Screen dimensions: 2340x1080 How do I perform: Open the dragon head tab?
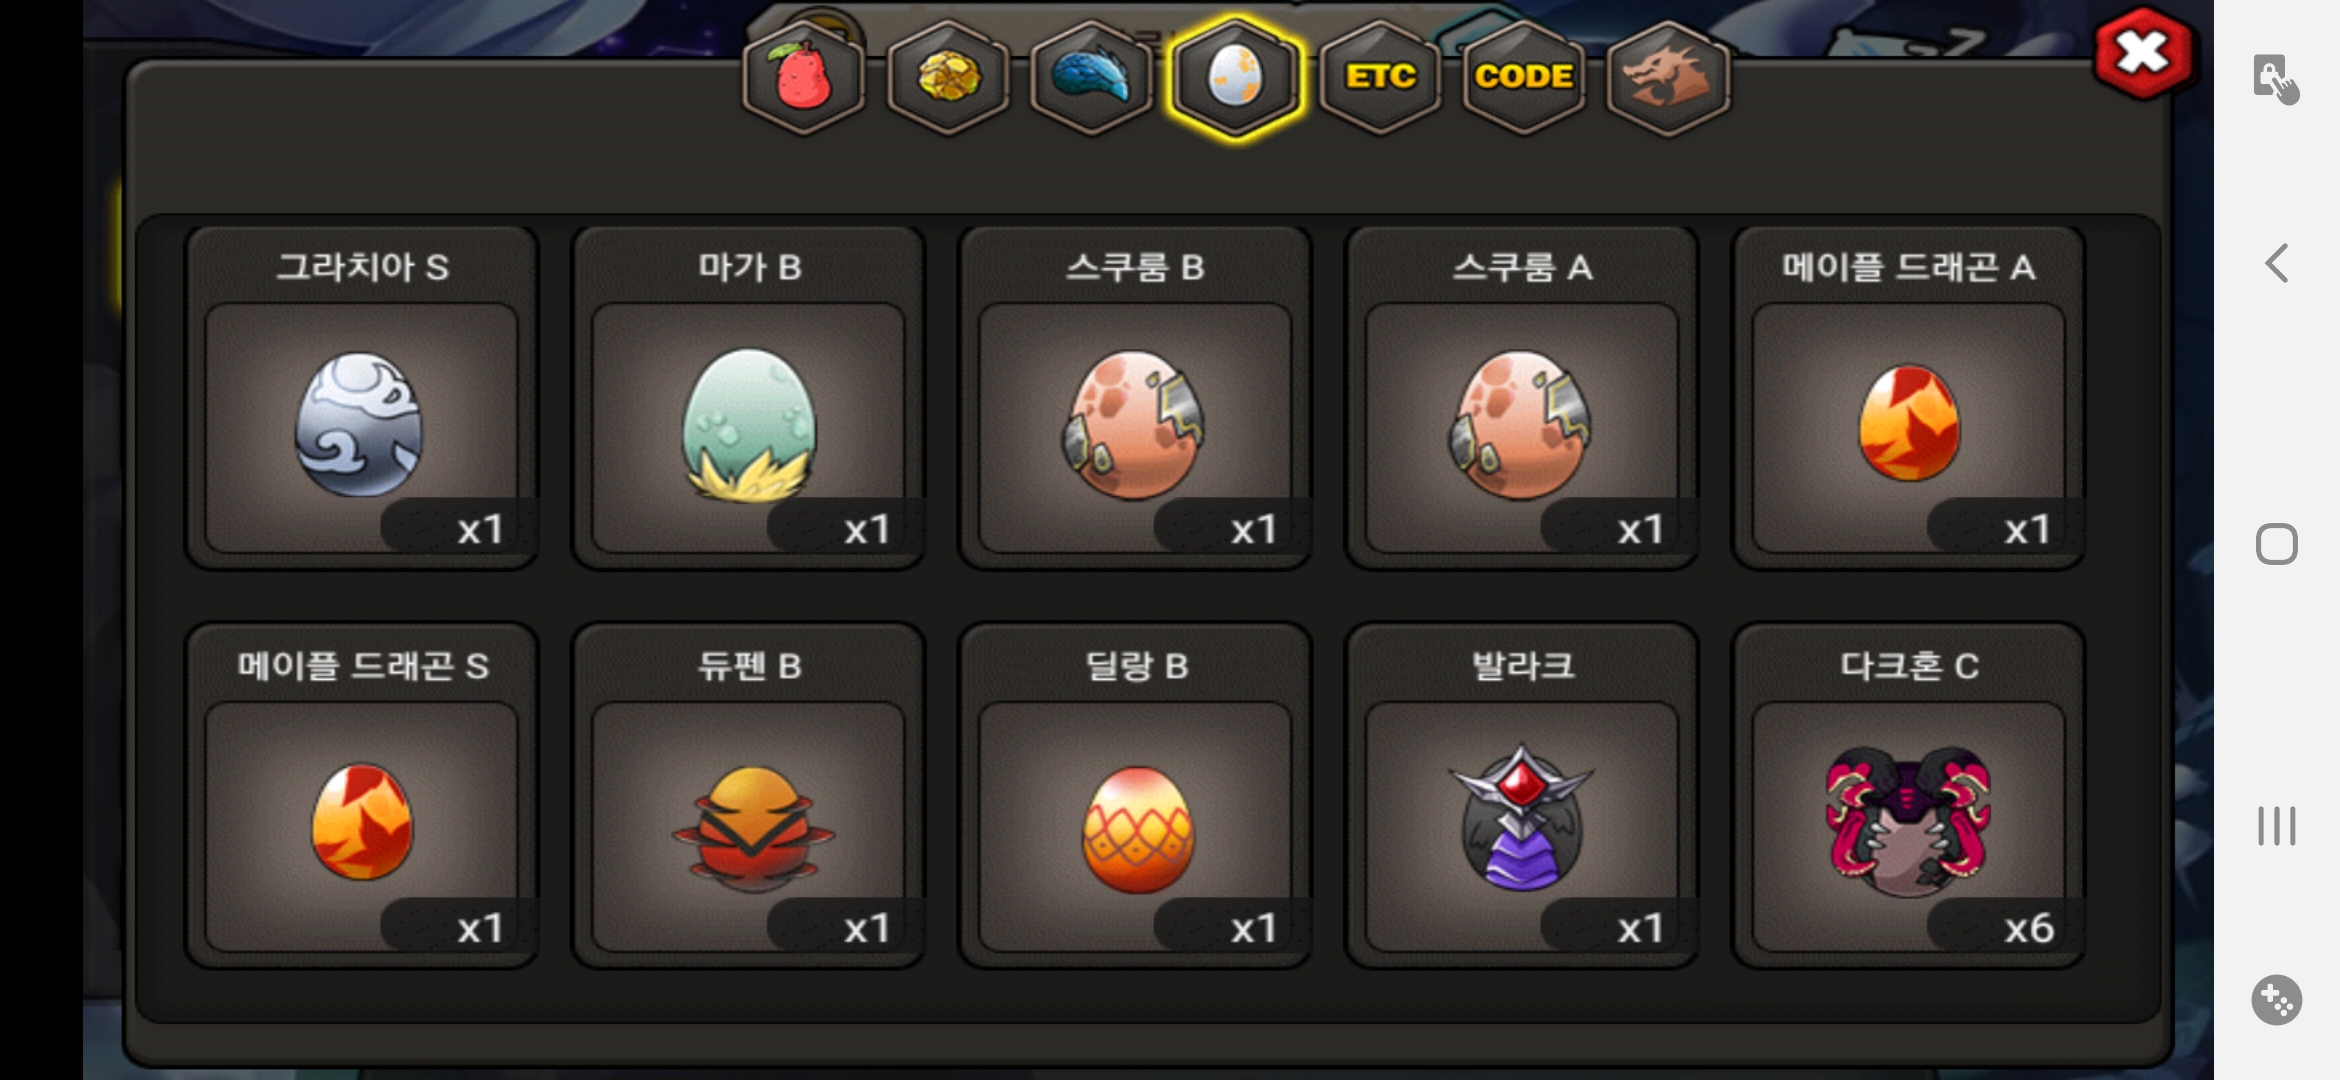click(x=1668, y=77)
